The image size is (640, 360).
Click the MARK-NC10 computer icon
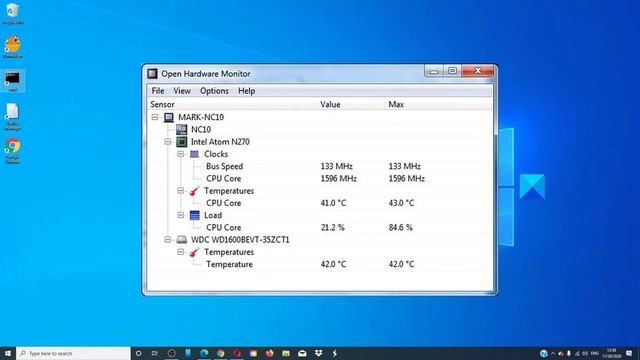169,117
